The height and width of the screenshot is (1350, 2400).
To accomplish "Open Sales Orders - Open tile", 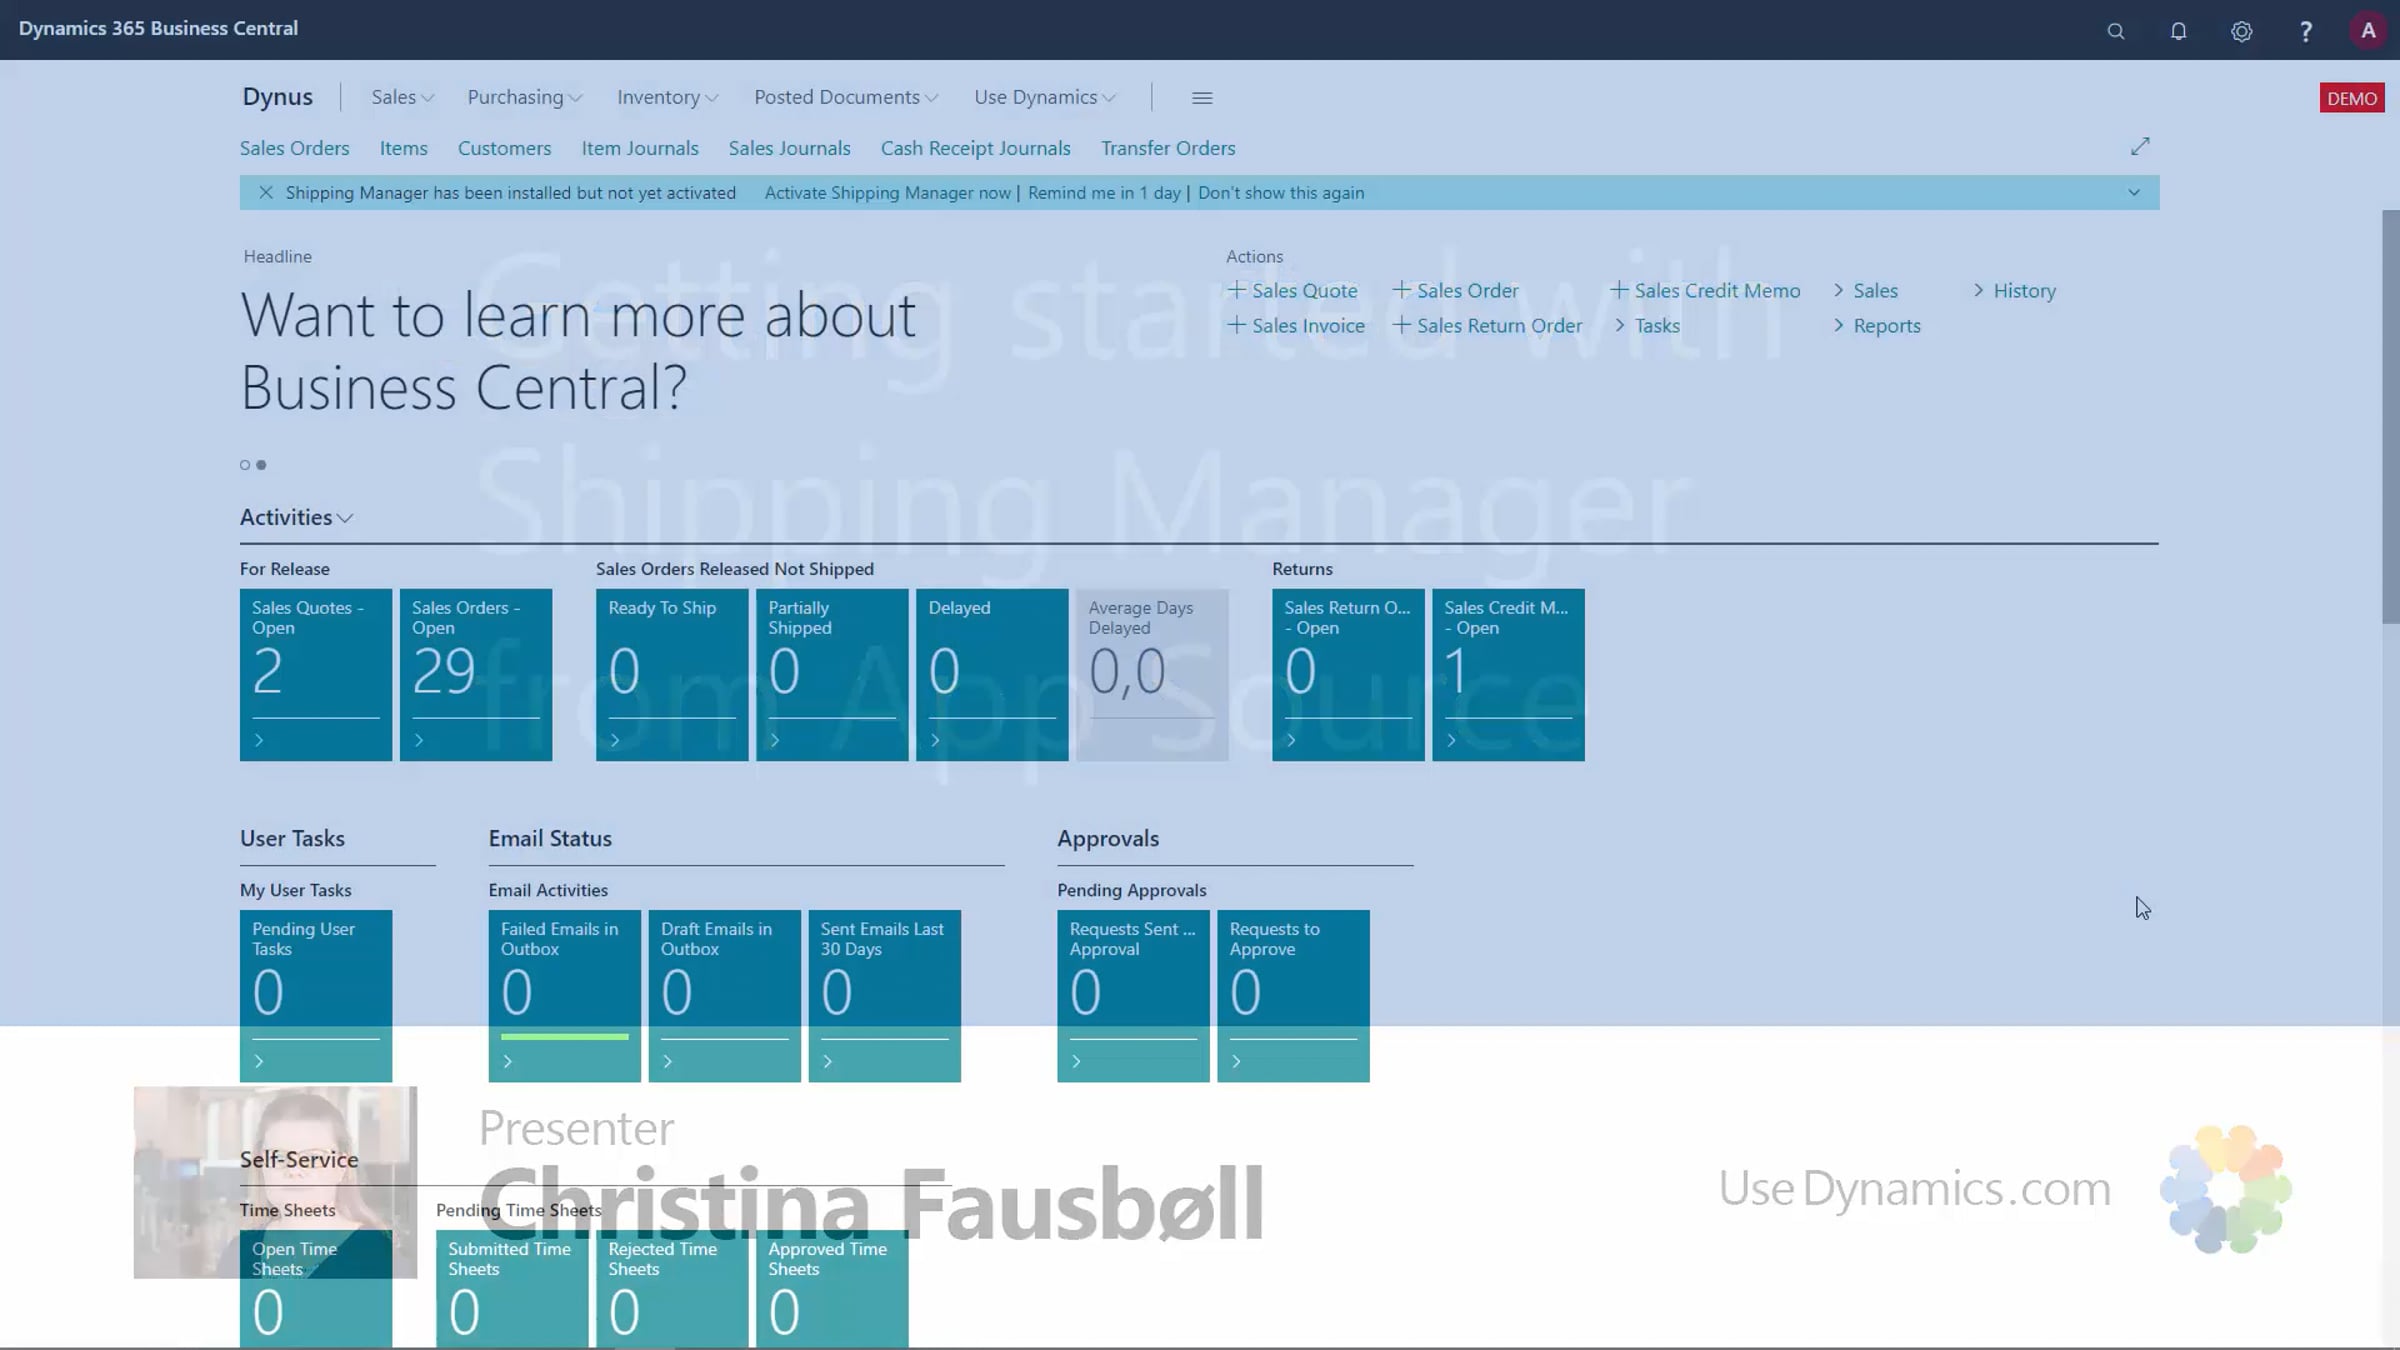I will (476, 675).
